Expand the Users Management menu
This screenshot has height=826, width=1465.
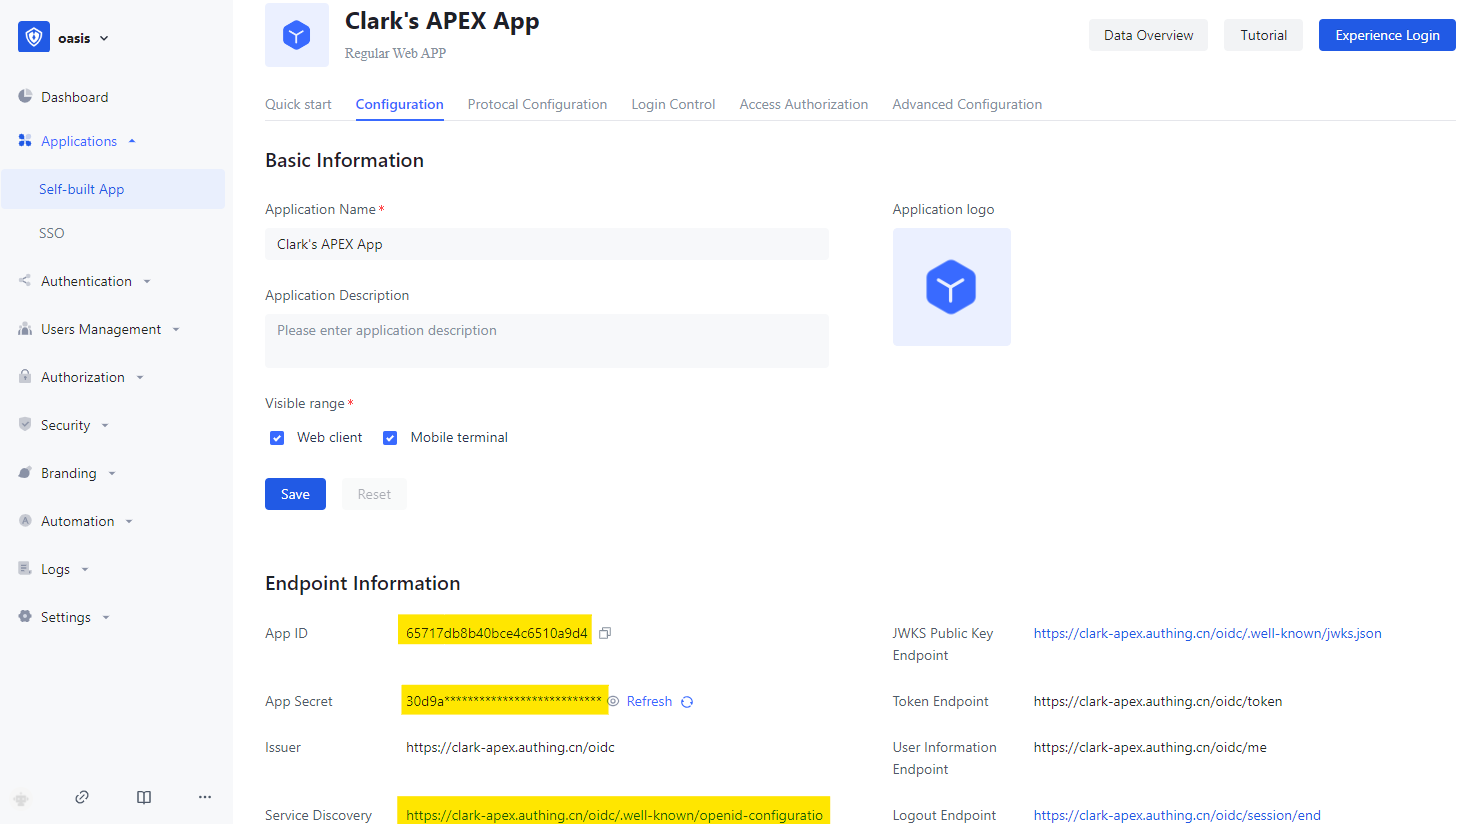100,329
